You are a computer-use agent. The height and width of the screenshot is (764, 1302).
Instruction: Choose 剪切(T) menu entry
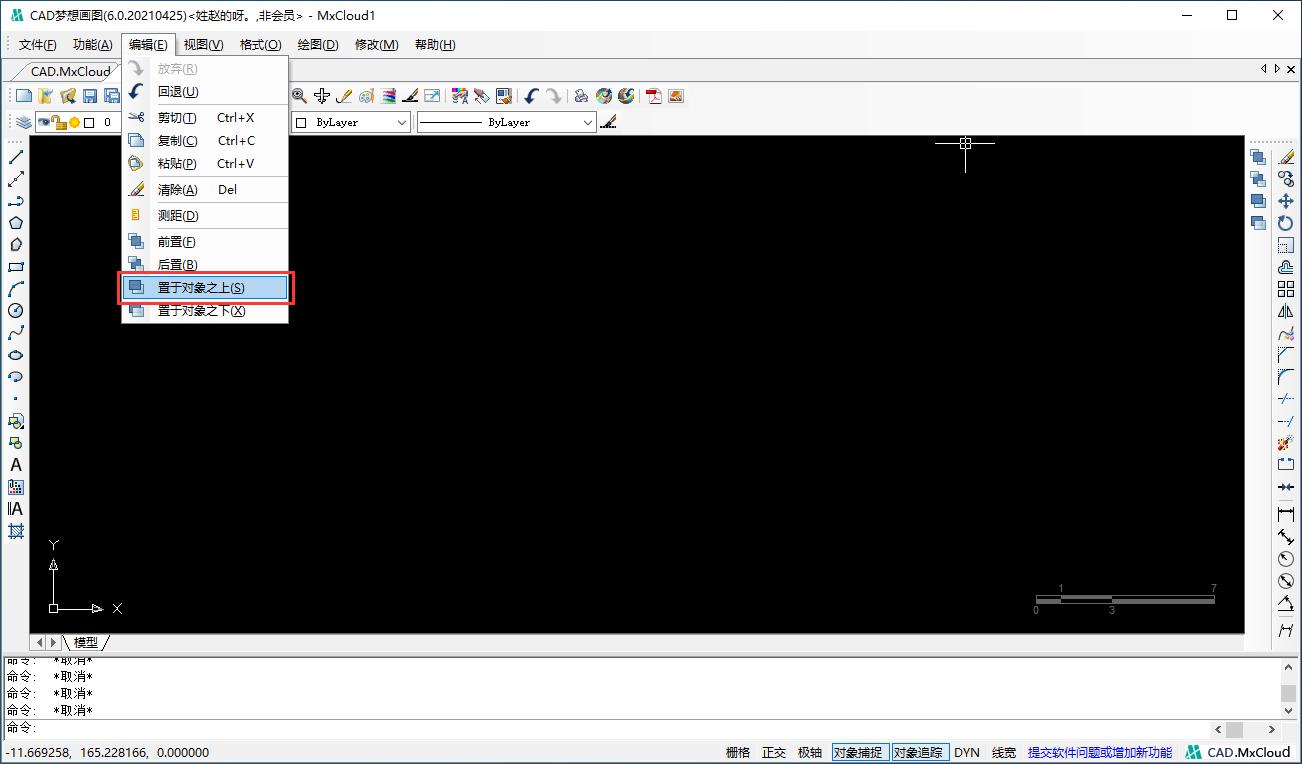[x=205, y=118]
